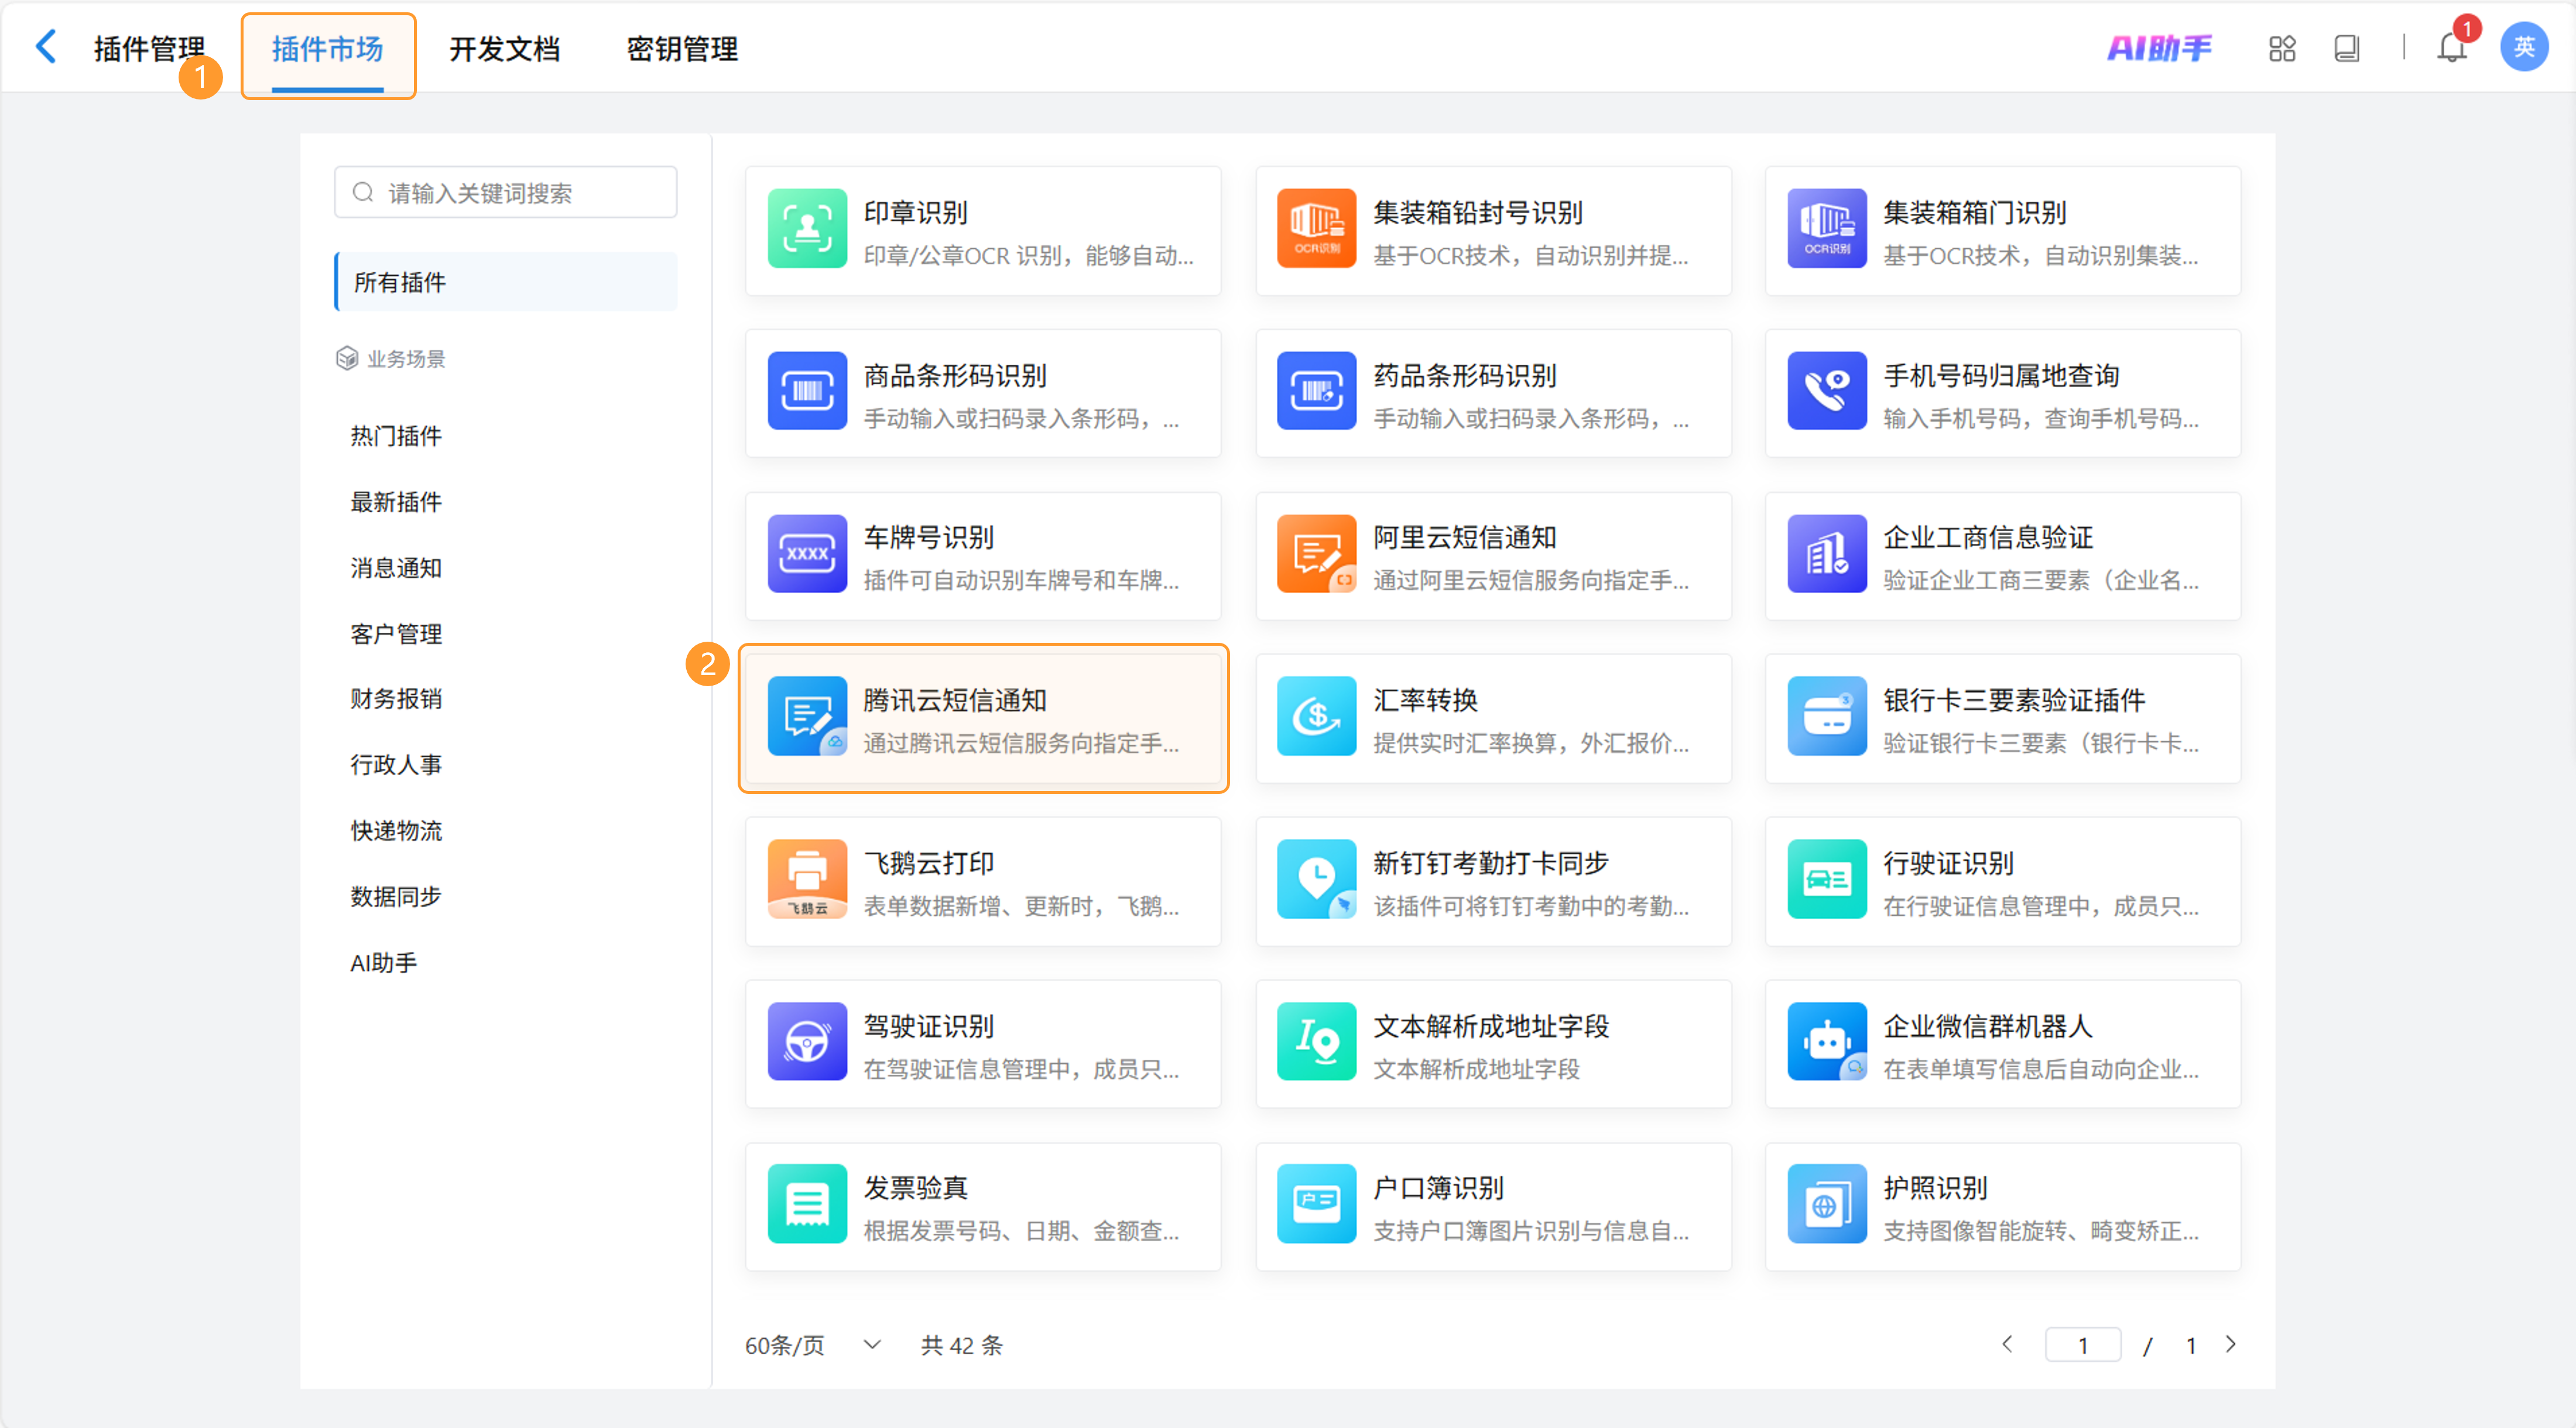Select 快递物流 category in sidebar

click(x=396, y=830)
